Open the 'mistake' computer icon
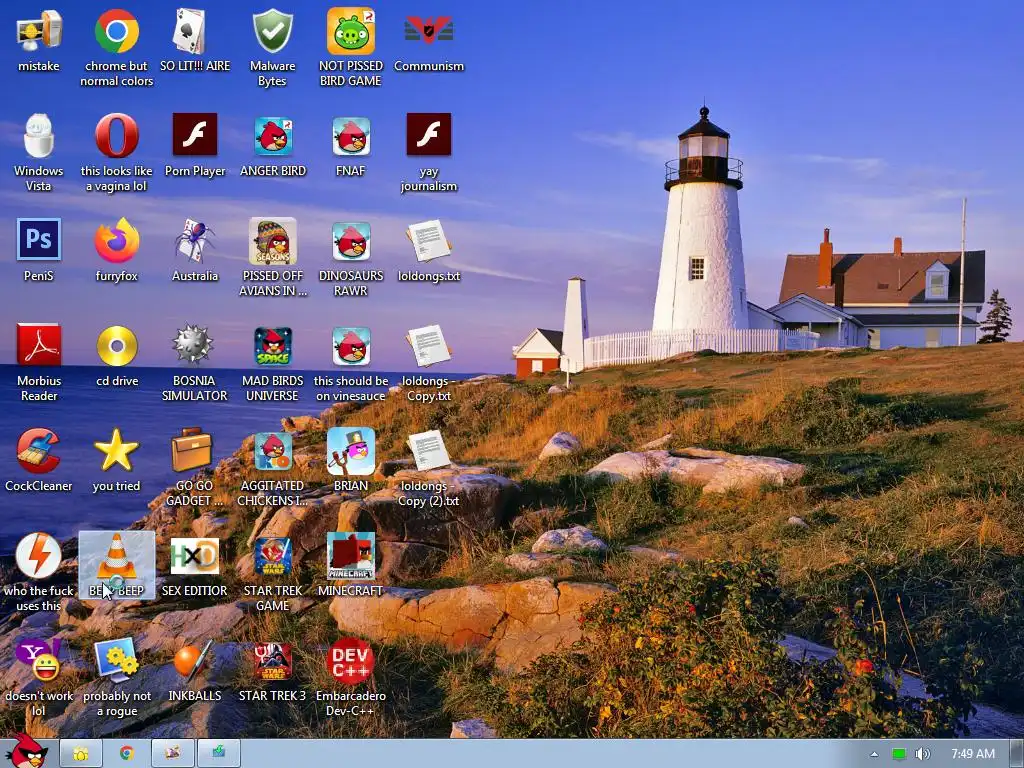Screen dimensions: 1024x768 click(x=39, y=31)
